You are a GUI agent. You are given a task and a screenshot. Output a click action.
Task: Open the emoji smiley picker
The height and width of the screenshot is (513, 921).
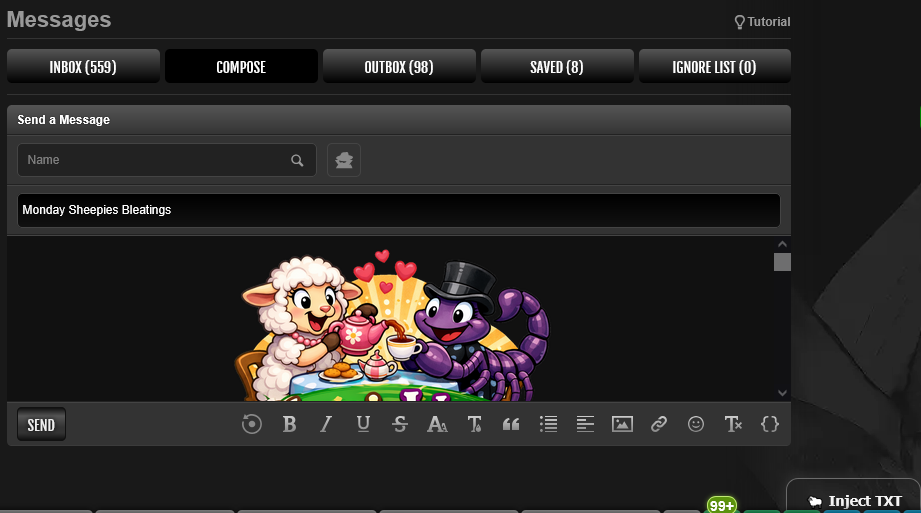click(696, 424)
